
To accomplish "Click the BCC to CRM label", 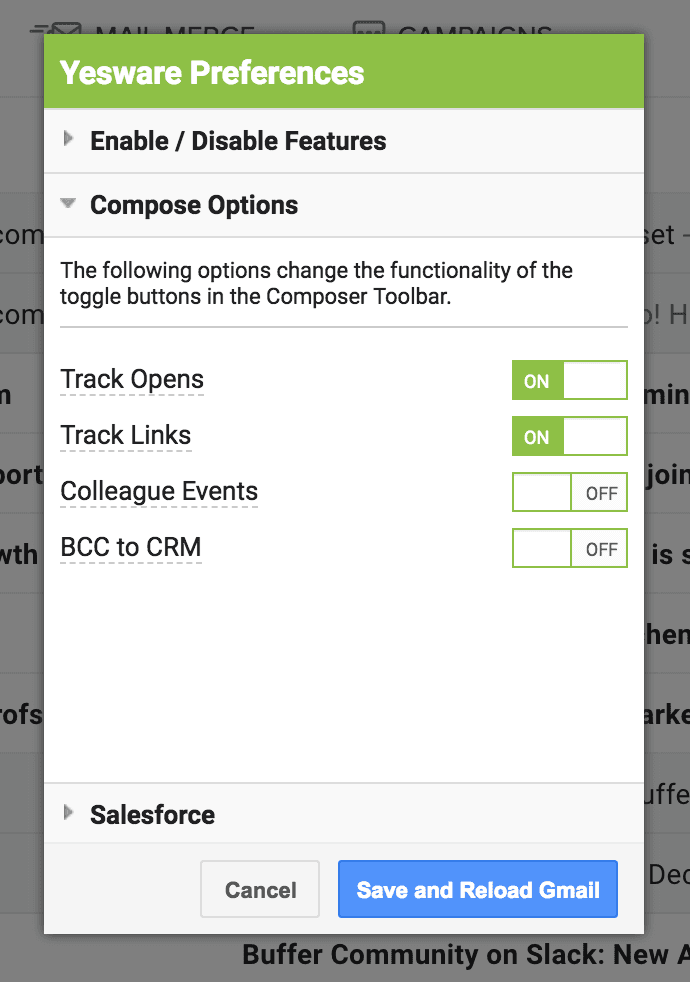I will (131, 547).
